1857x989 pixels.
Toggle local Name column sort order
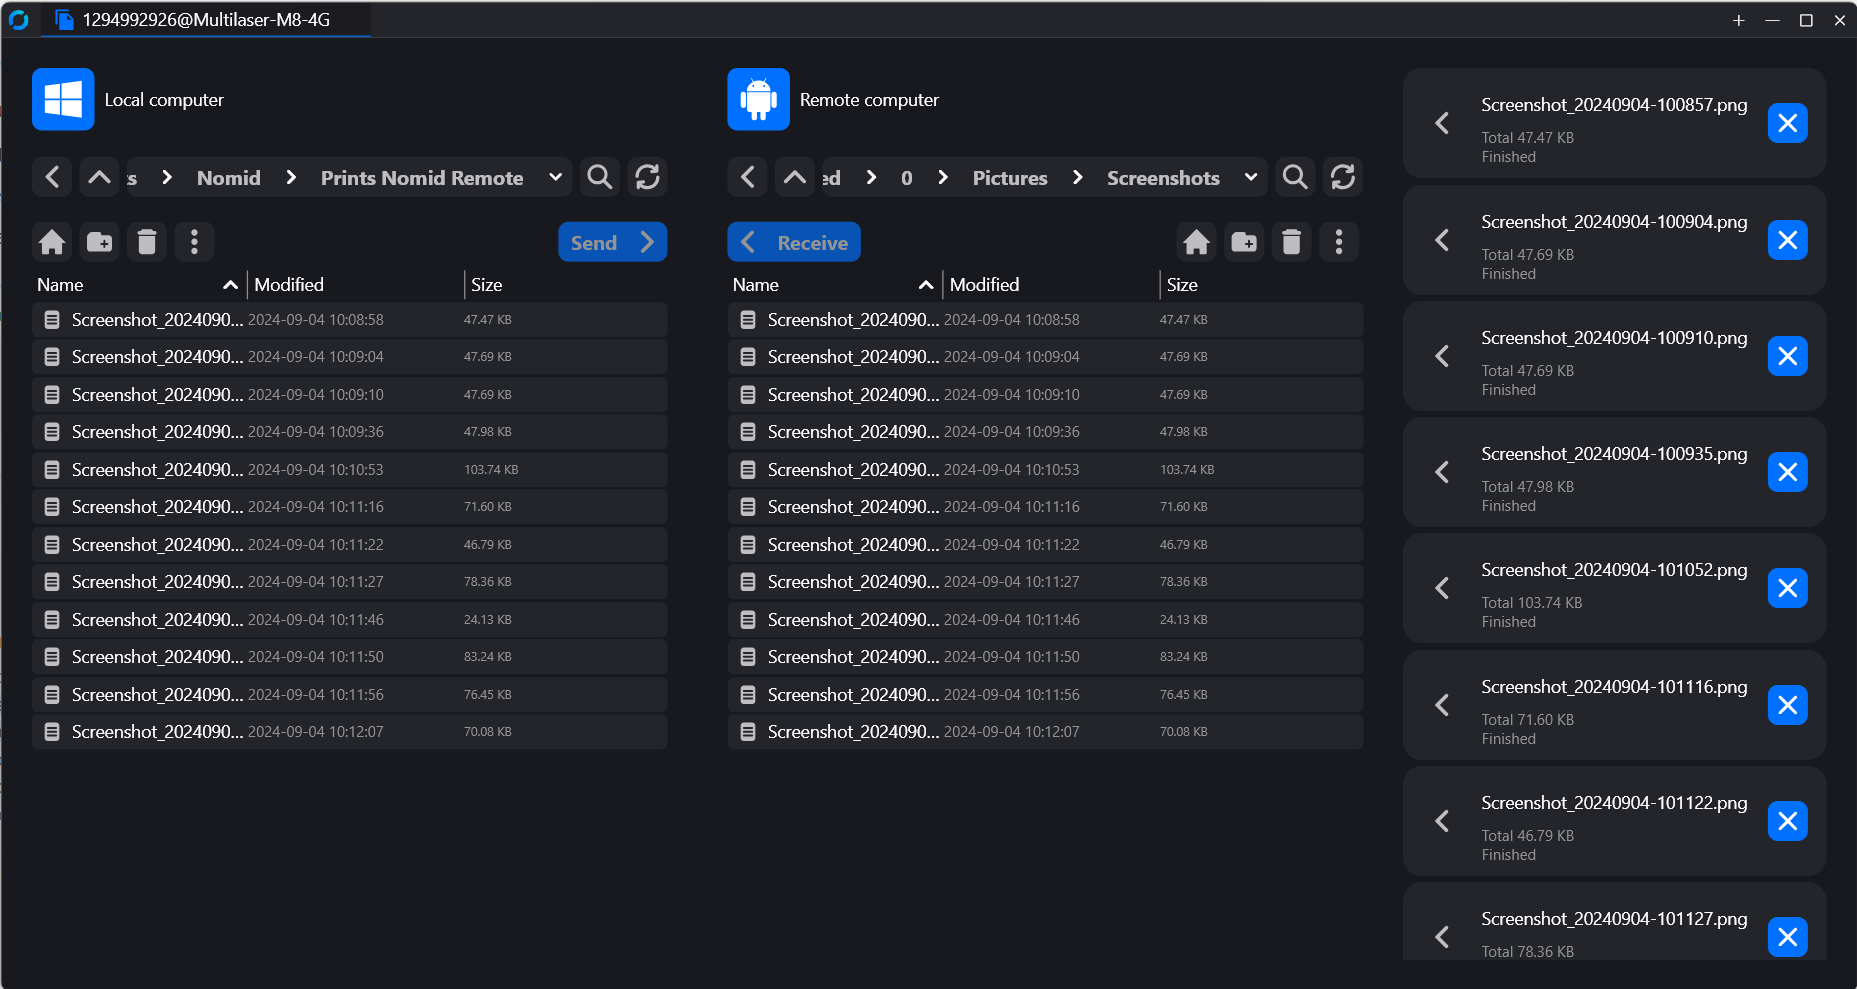coord(230,285)
